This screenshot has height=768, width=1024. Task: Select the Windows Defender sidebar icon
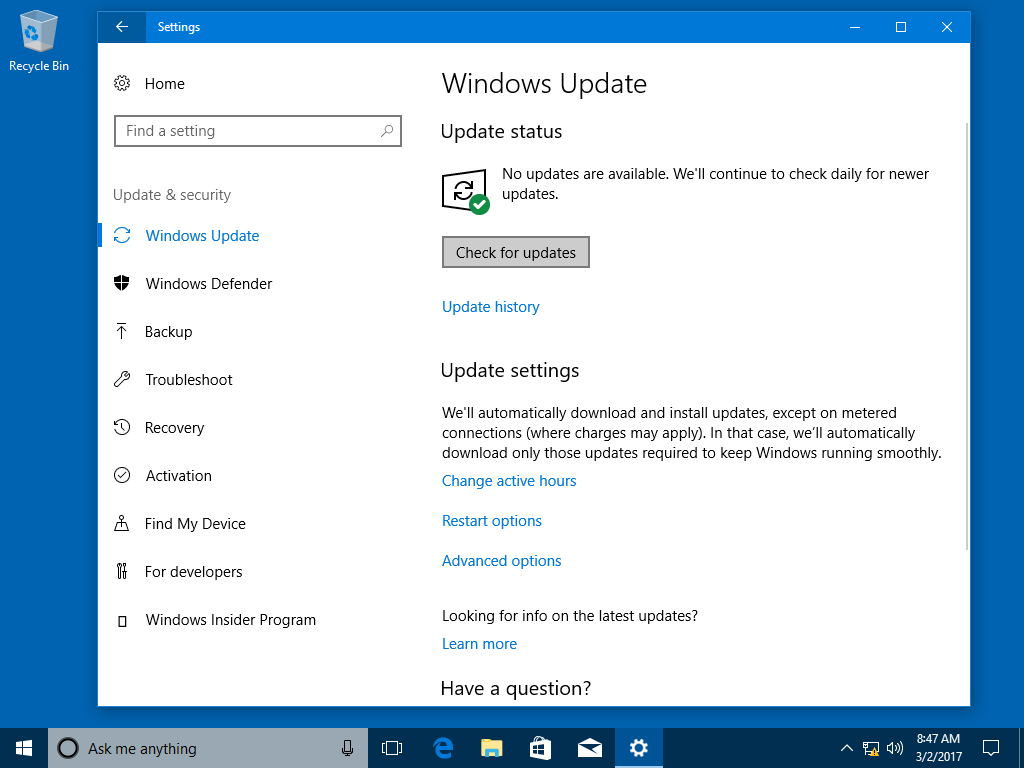click(121, 283)
